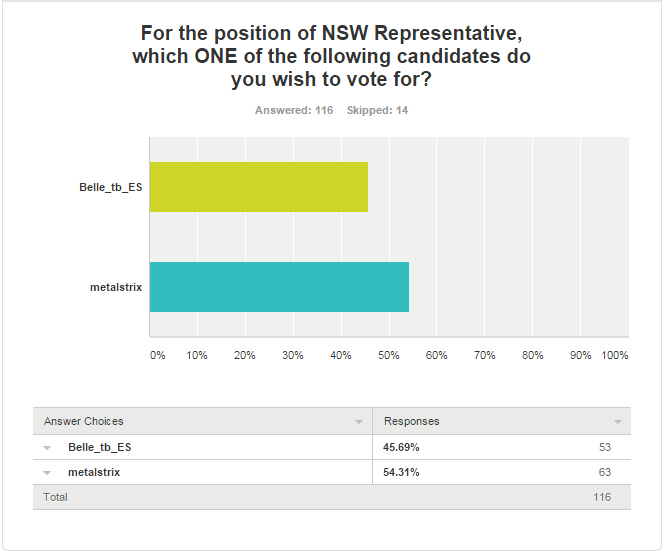The image size is (666, 551).
Task: Click the Answer Choices header
Action: [84, 421]
